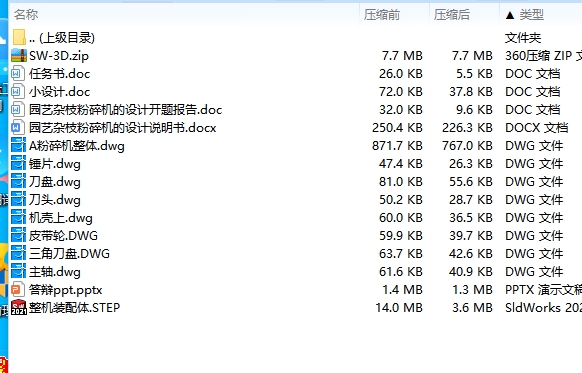Screen dimensions: 582x373
Task: Select the .. (上级目录) row name
Action: click(62, 37)
